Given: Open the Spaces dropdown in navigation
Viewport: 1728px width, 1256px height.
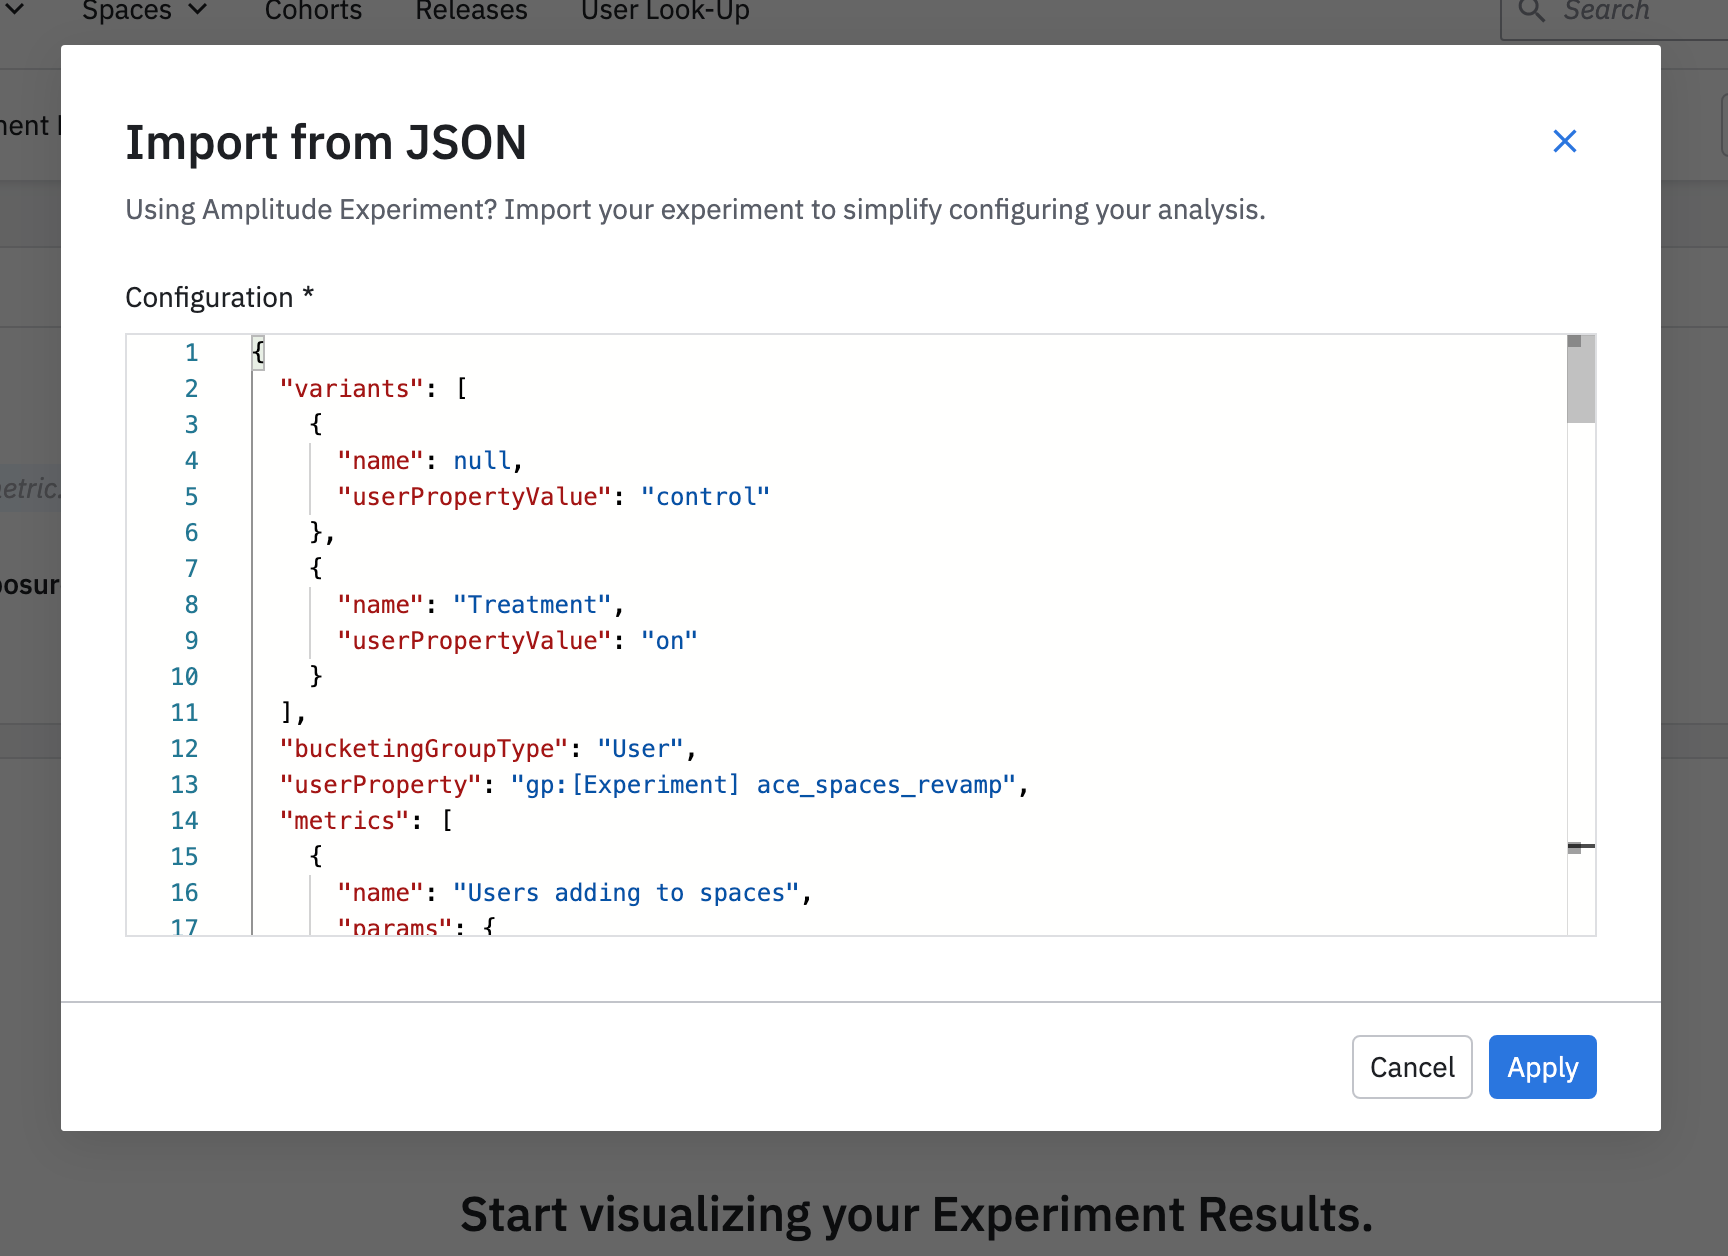Looking at the screenshot, I should tap(145, 11).
